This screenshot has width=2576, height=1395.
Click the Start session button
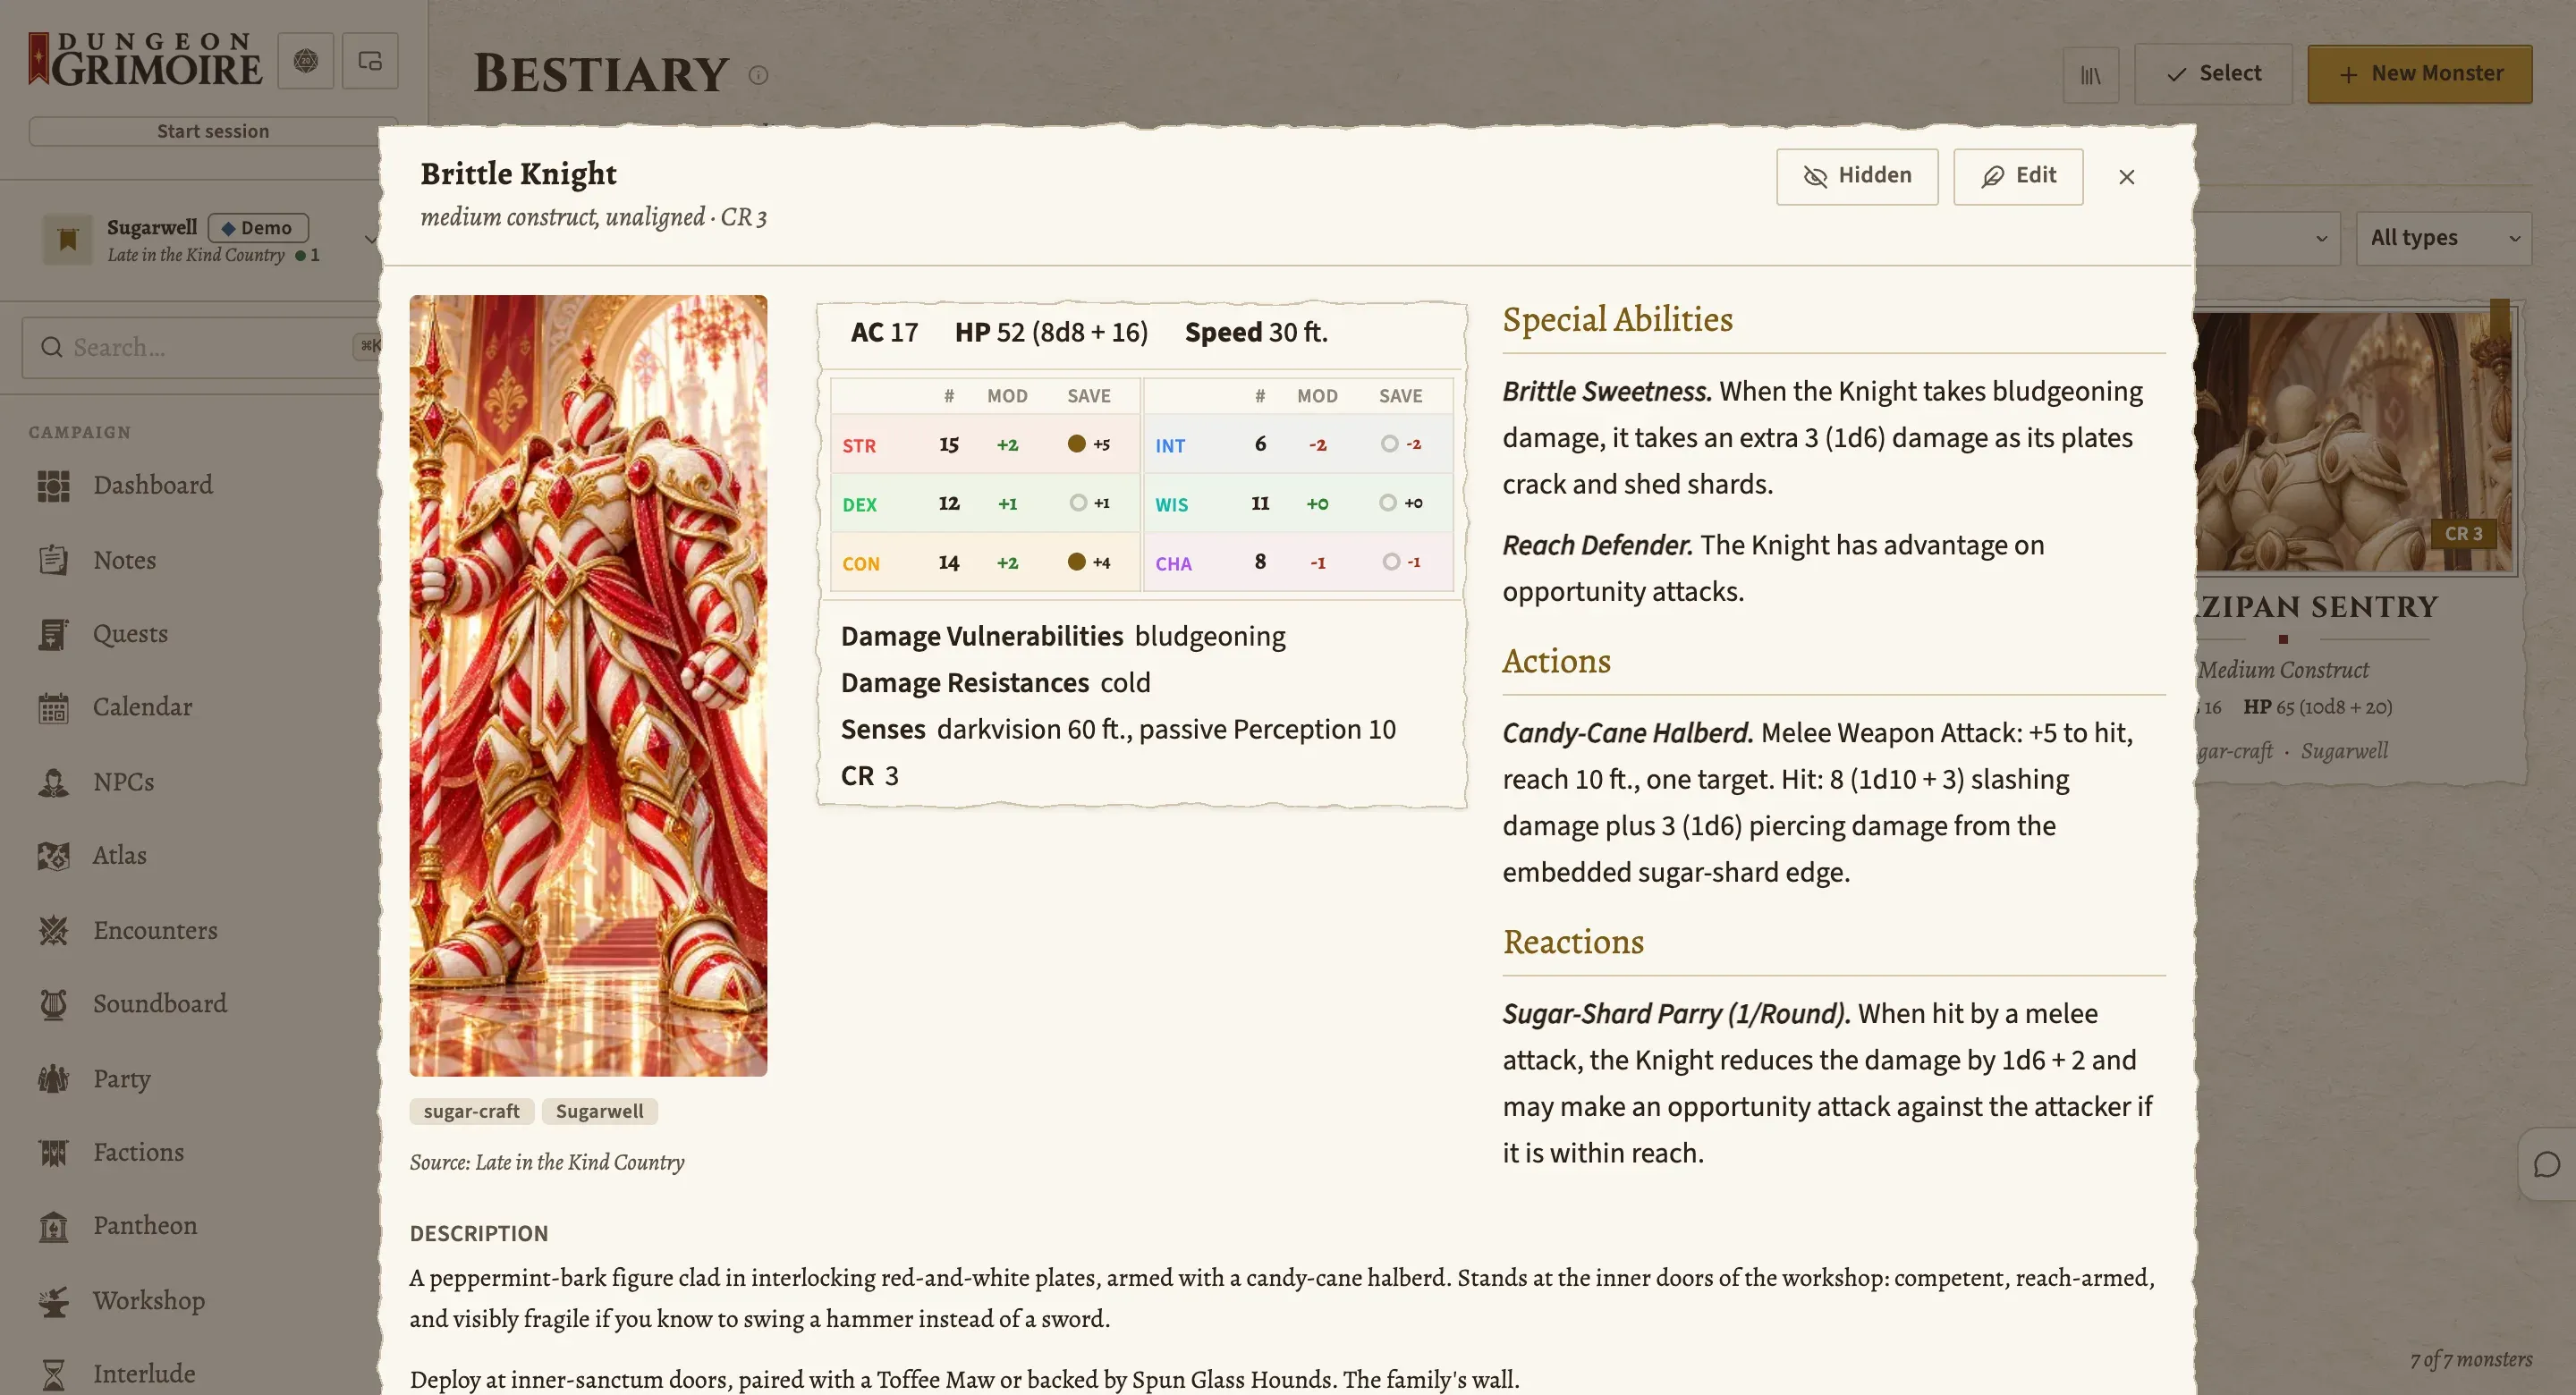[x=213, y=131]
